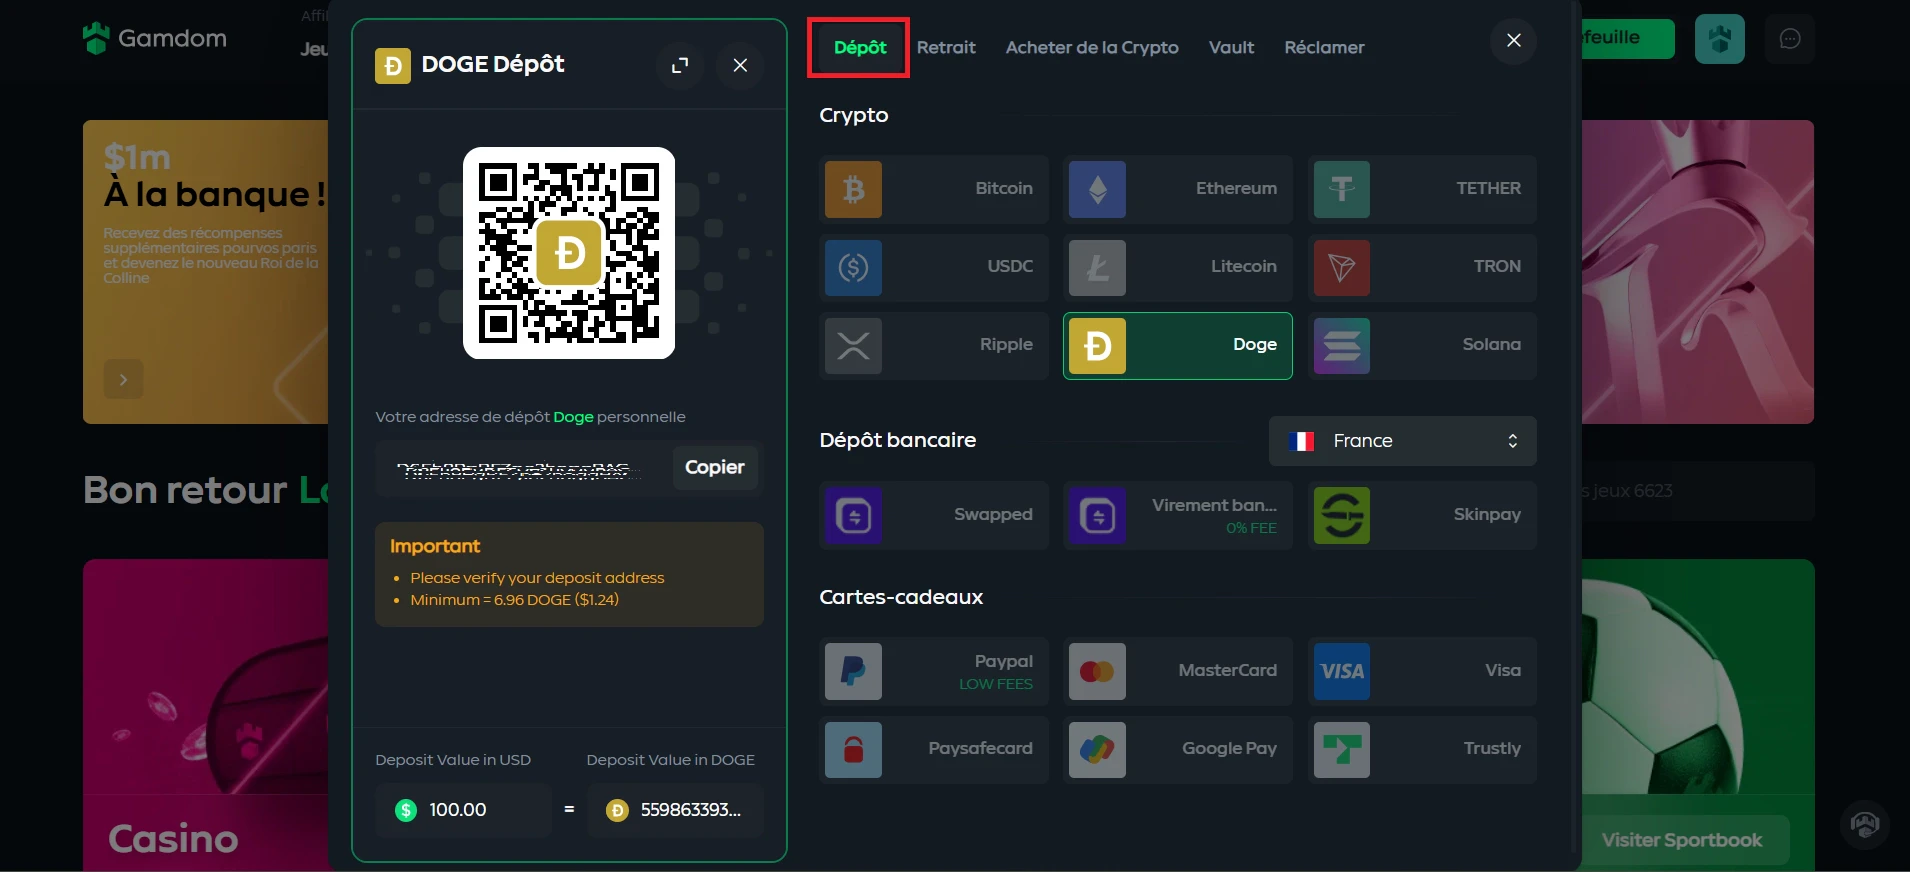Screen dimensions: 1910x872
Task: Click the Gamdom logo
Action: point(155,38)
